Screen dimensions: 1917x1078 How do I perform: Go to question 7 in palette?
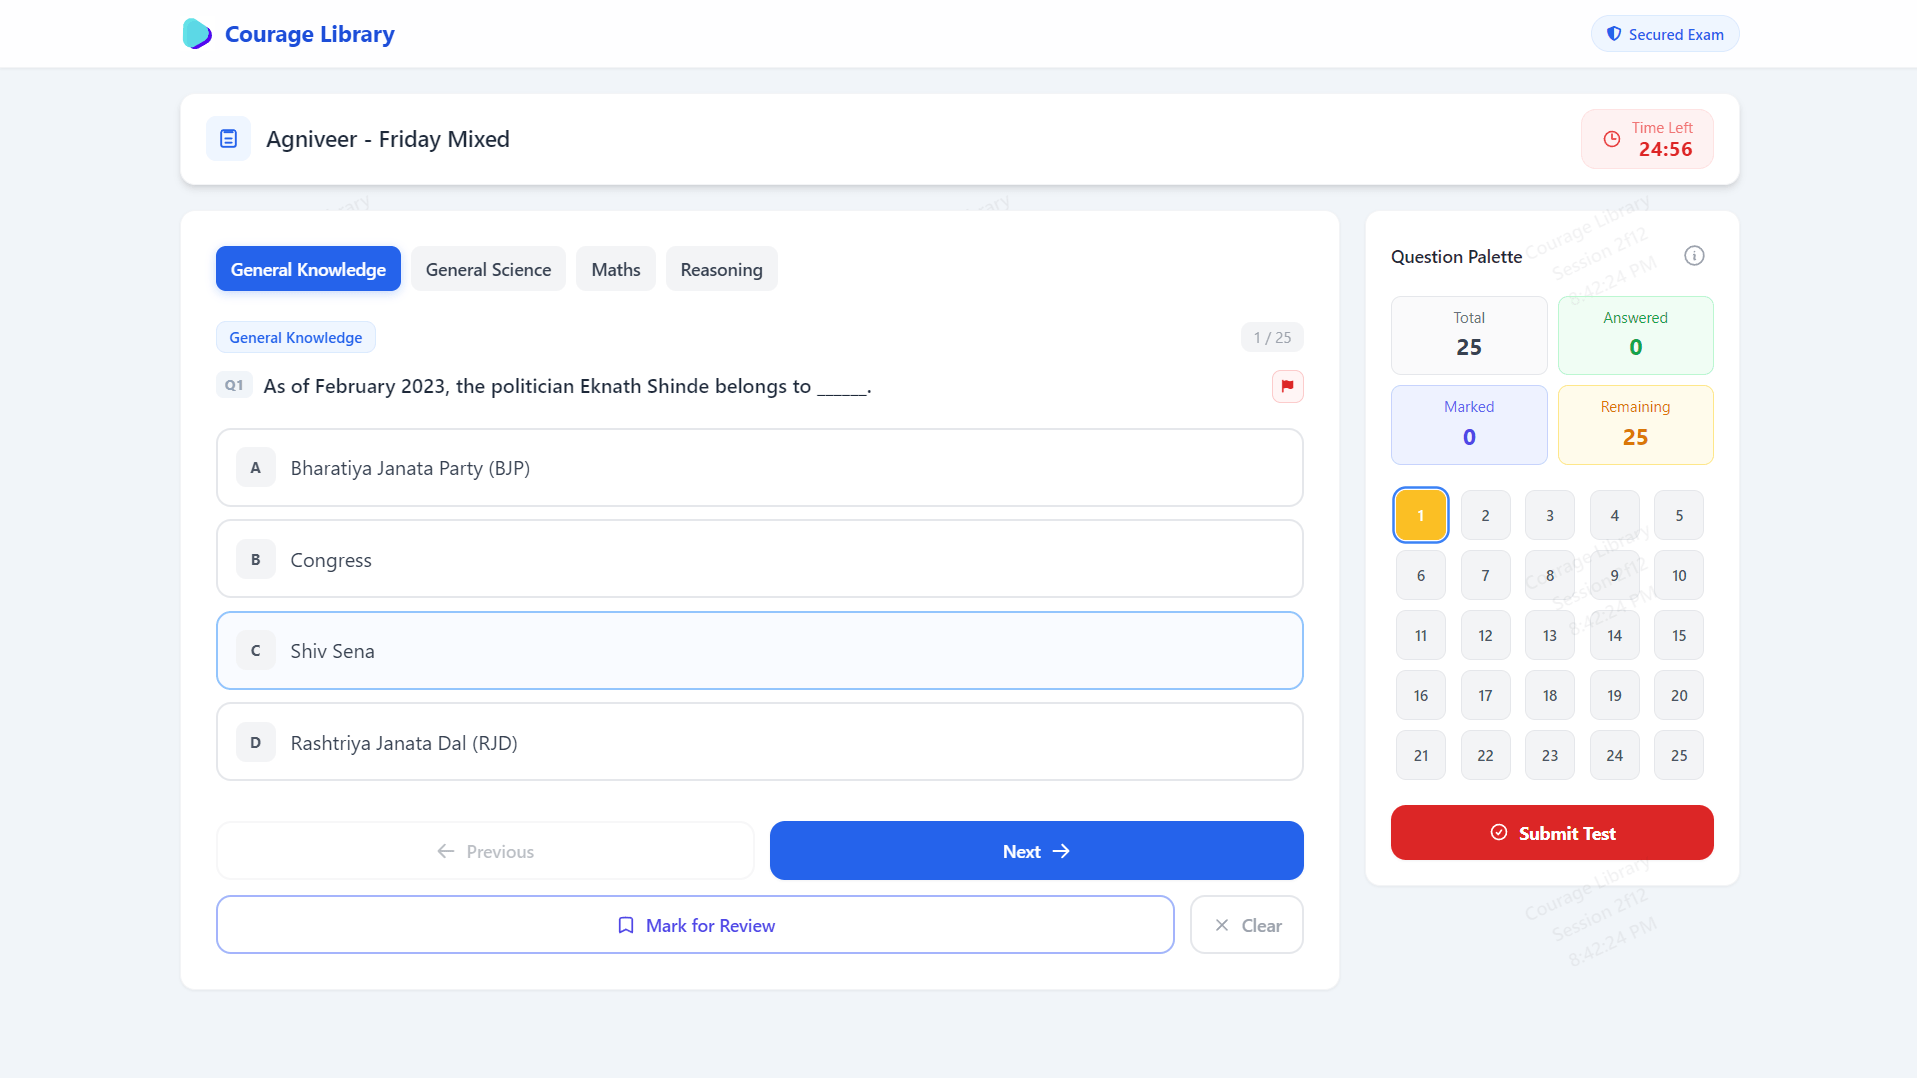coord(1485,576)
